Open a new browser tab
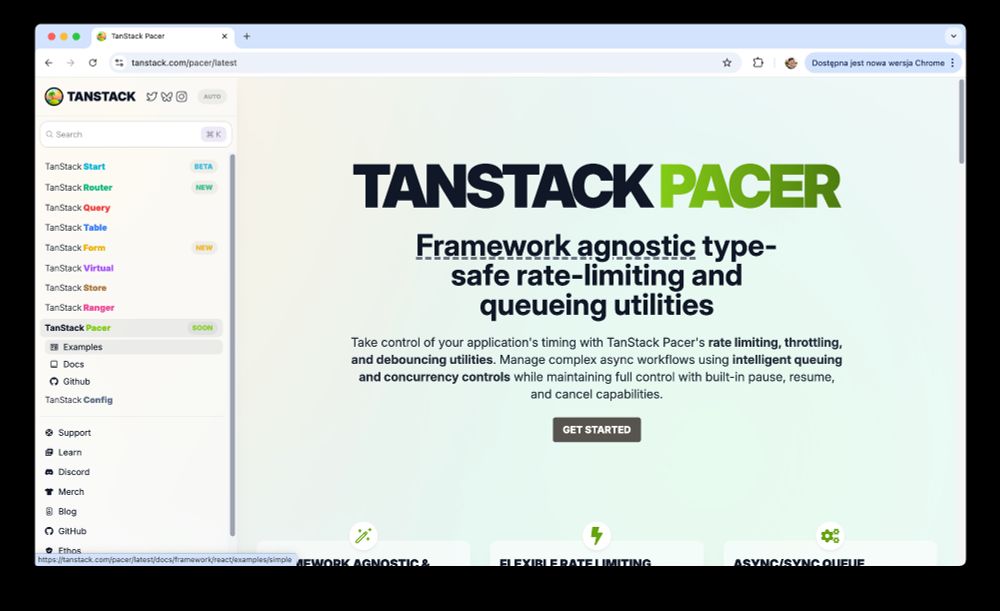Screen dimensions: 1000x611 [x=247, y=36]
